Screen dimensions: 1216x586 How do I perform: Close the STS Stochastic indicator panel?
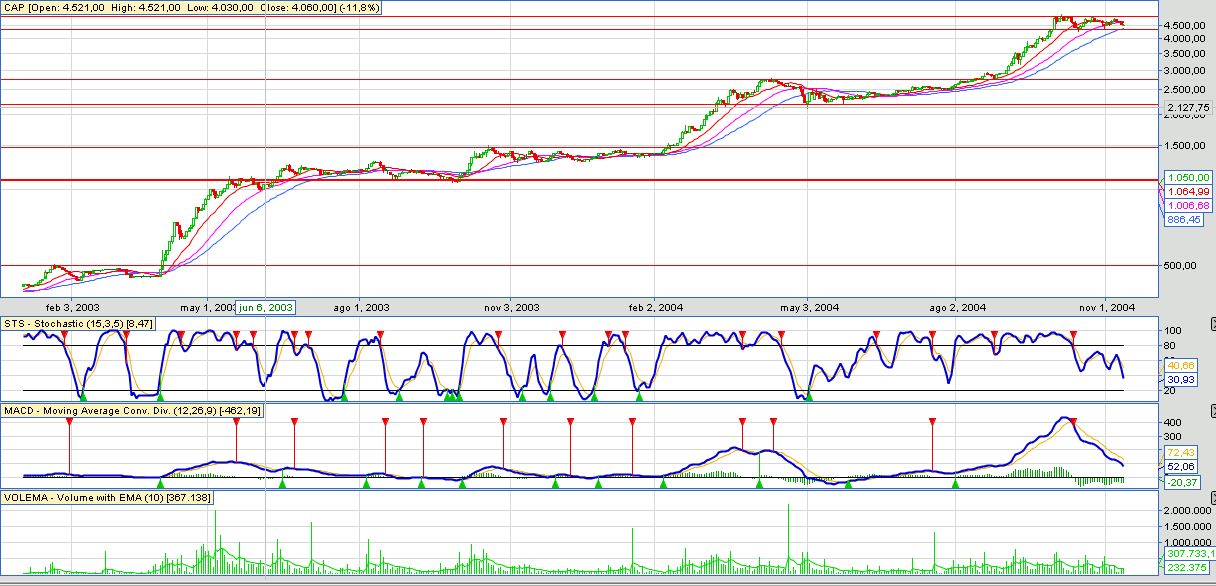click(x=1213, y=323)
